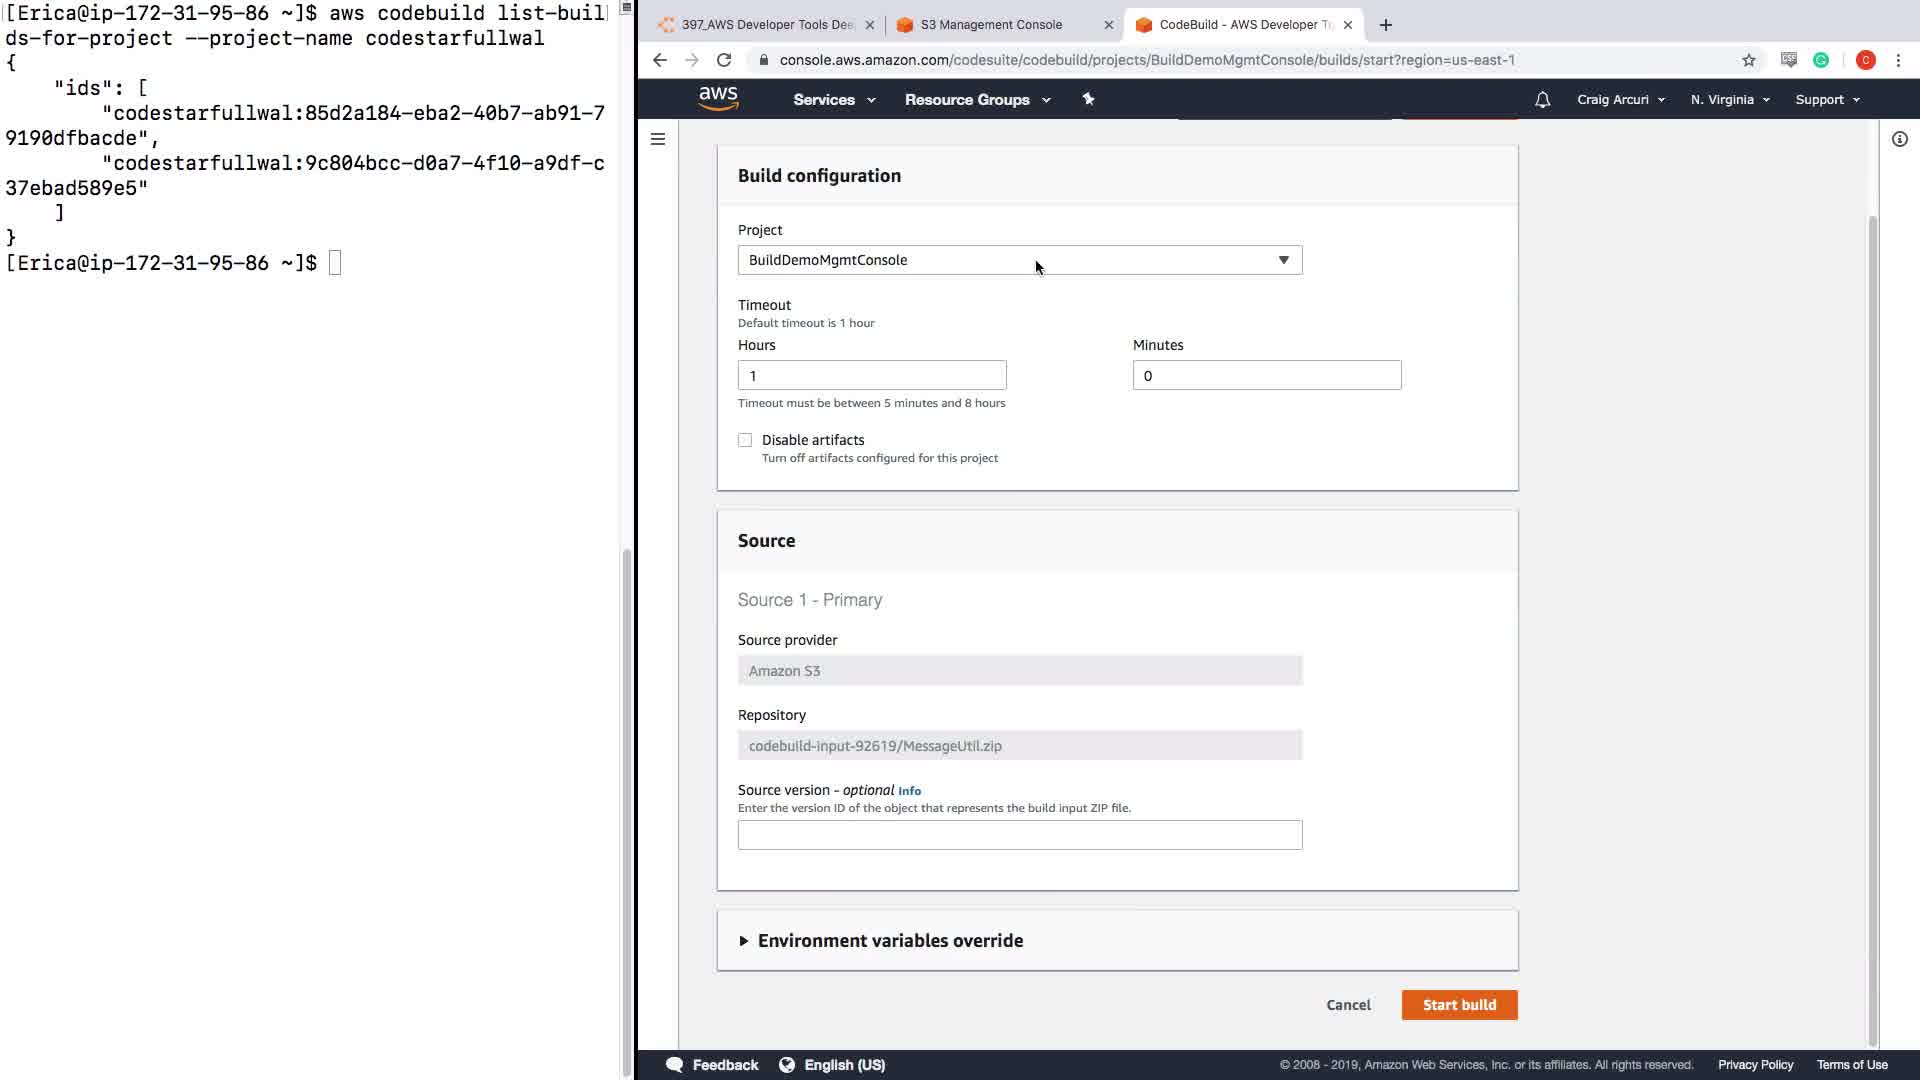Open the Services menu dropdown
This screenshot has height=1080, width=1920.
point(833,100)
